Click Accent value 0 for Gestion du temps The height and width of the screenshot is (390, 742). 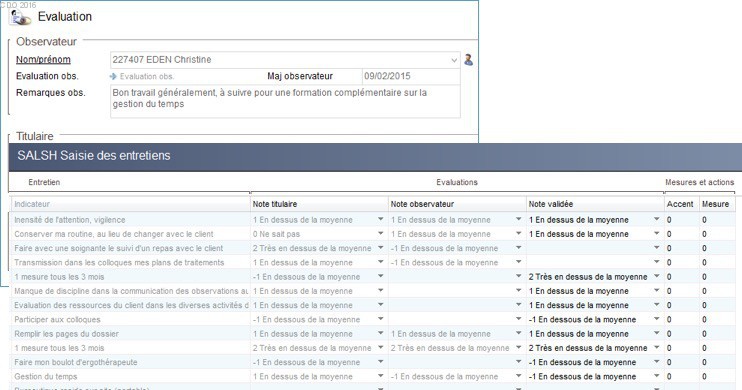(669, 376)
